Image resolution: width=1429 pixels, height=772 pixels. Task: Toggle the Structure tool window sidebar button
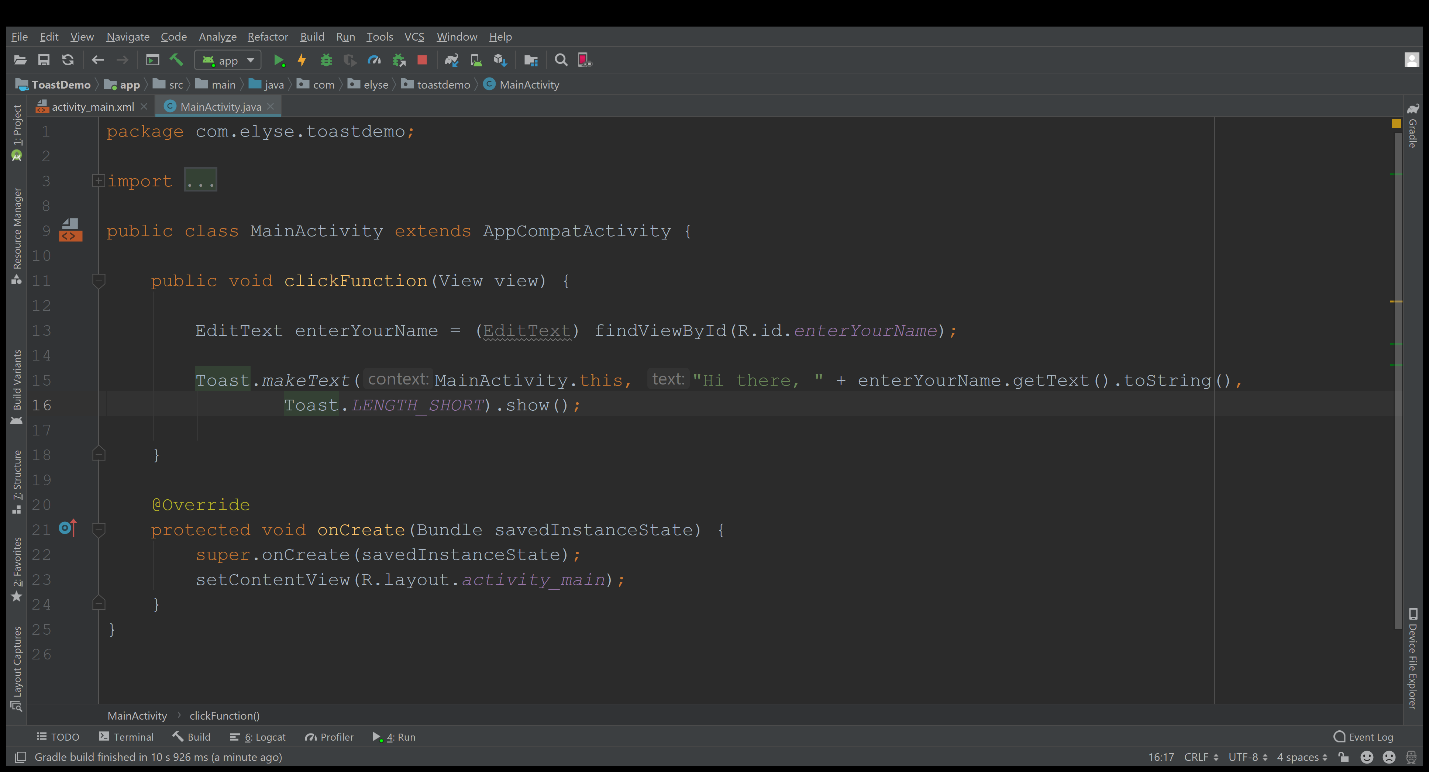pos(17,481)
